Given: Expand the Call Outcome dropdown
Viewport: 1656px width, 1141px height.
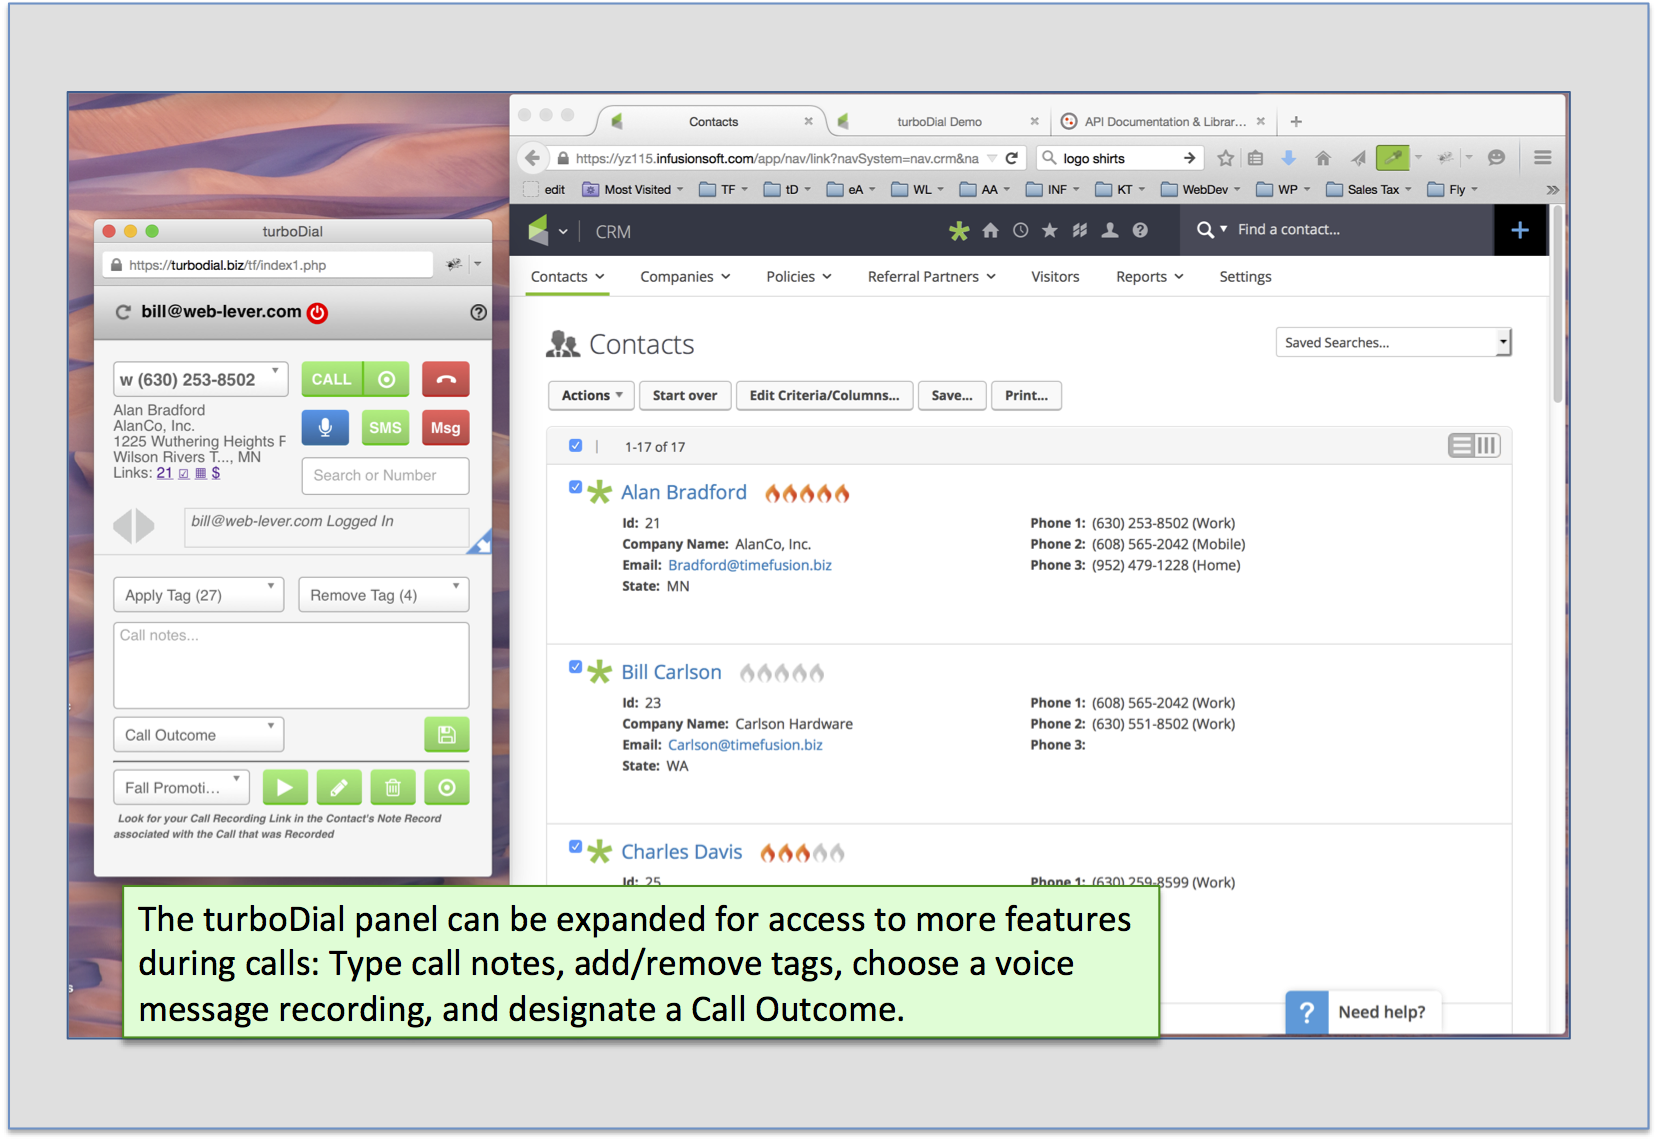Looking at the screenshot, I should [x=198, y=735].
